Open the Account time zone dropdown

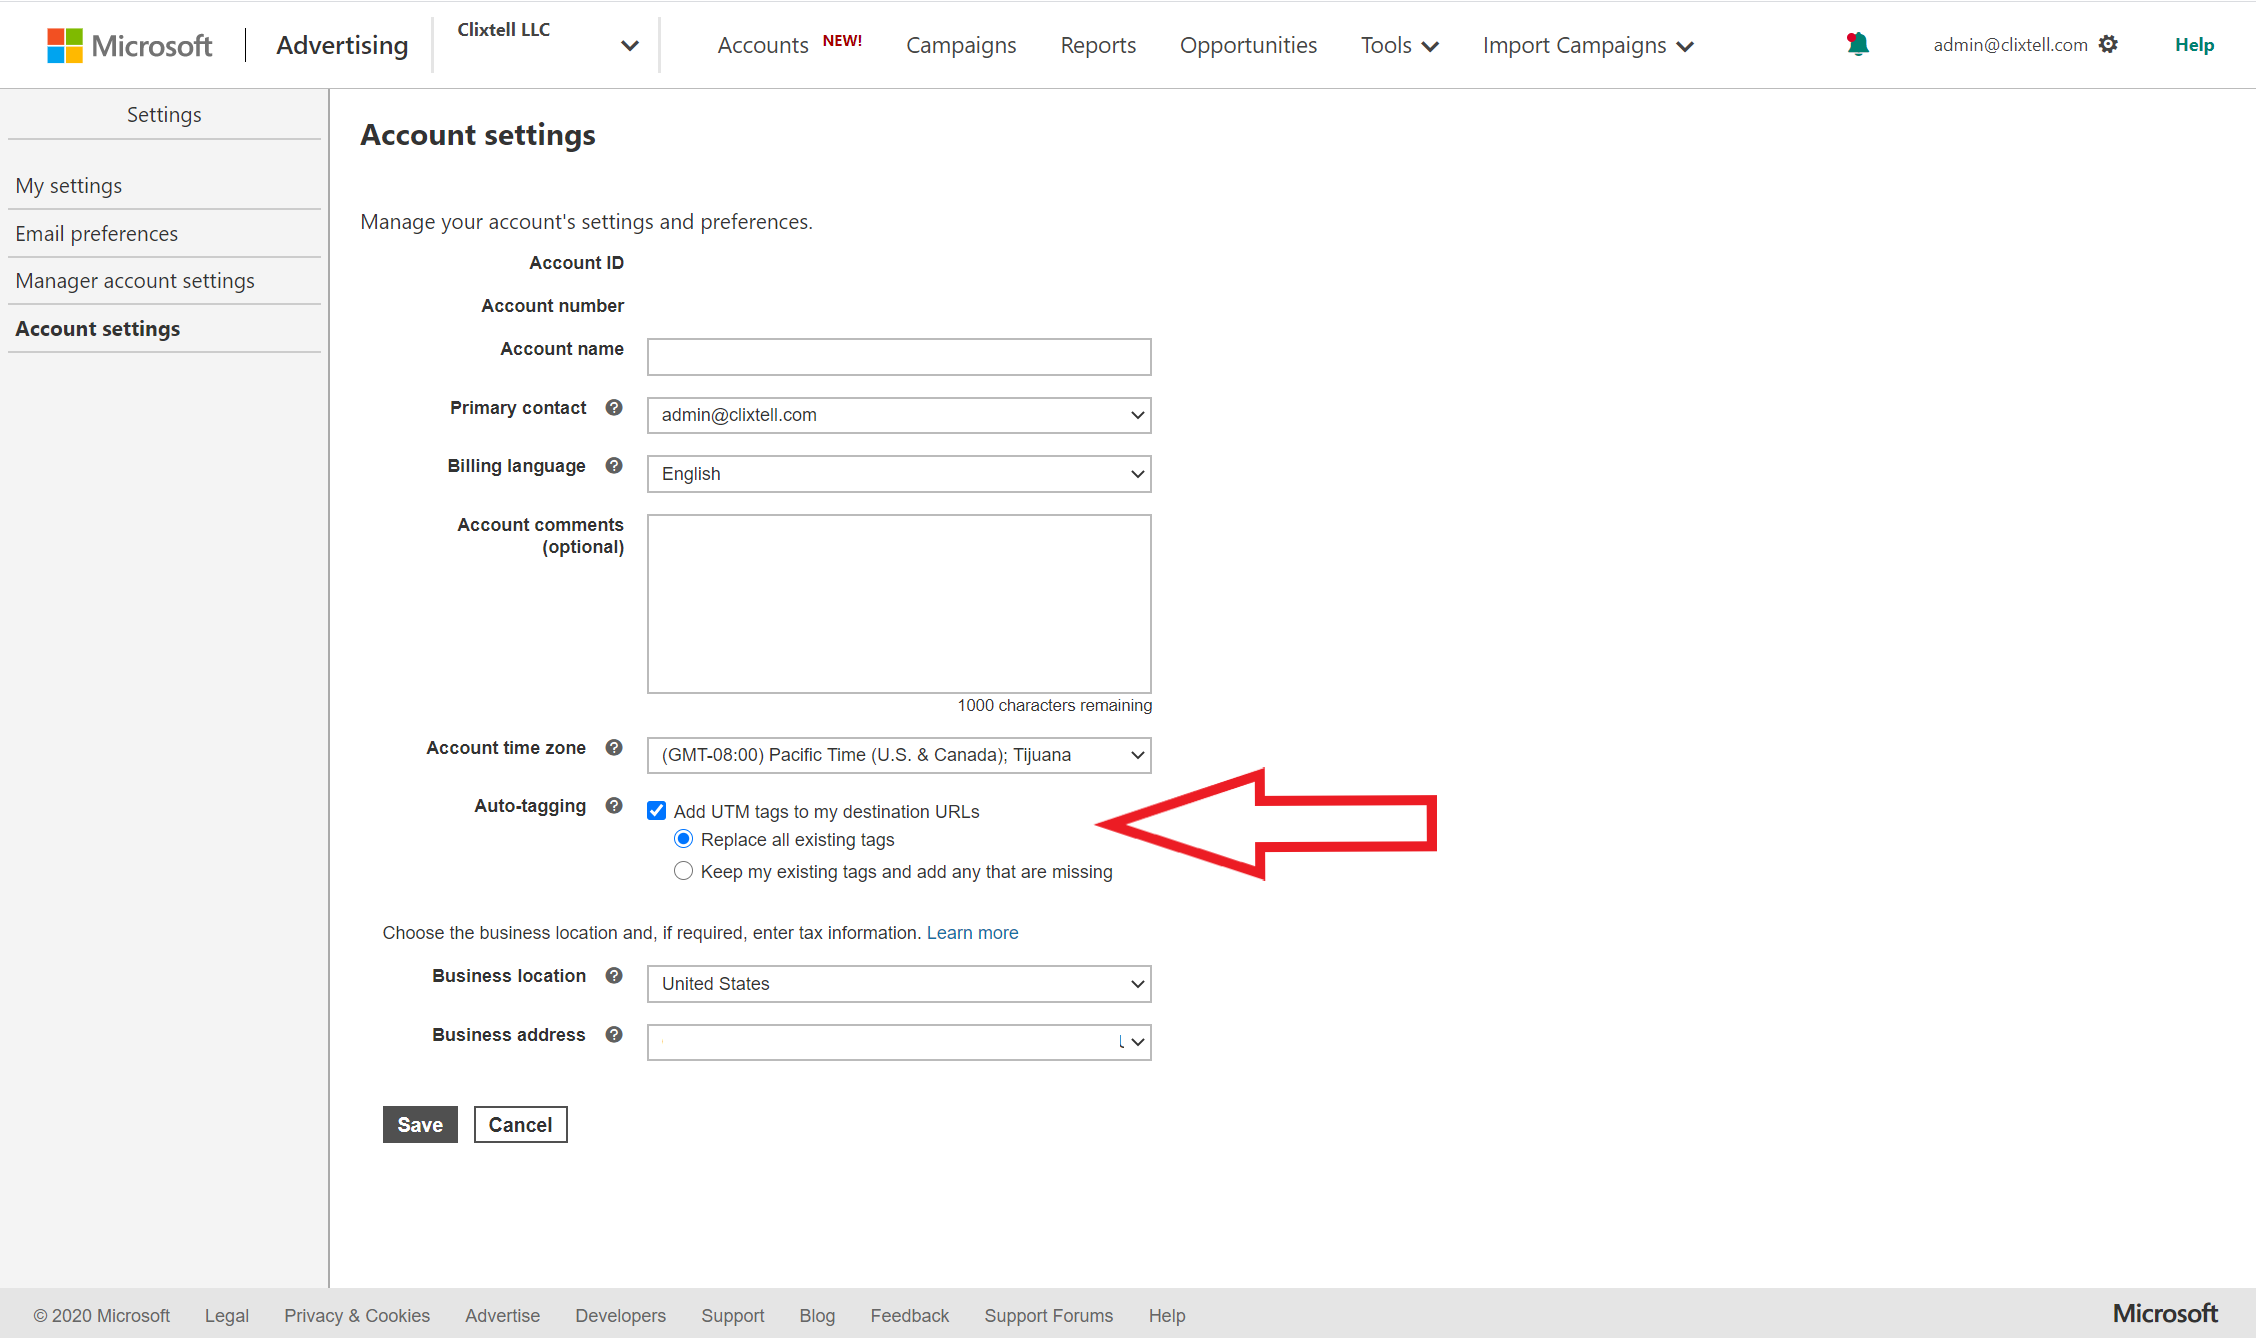click(x=899, y=755)
